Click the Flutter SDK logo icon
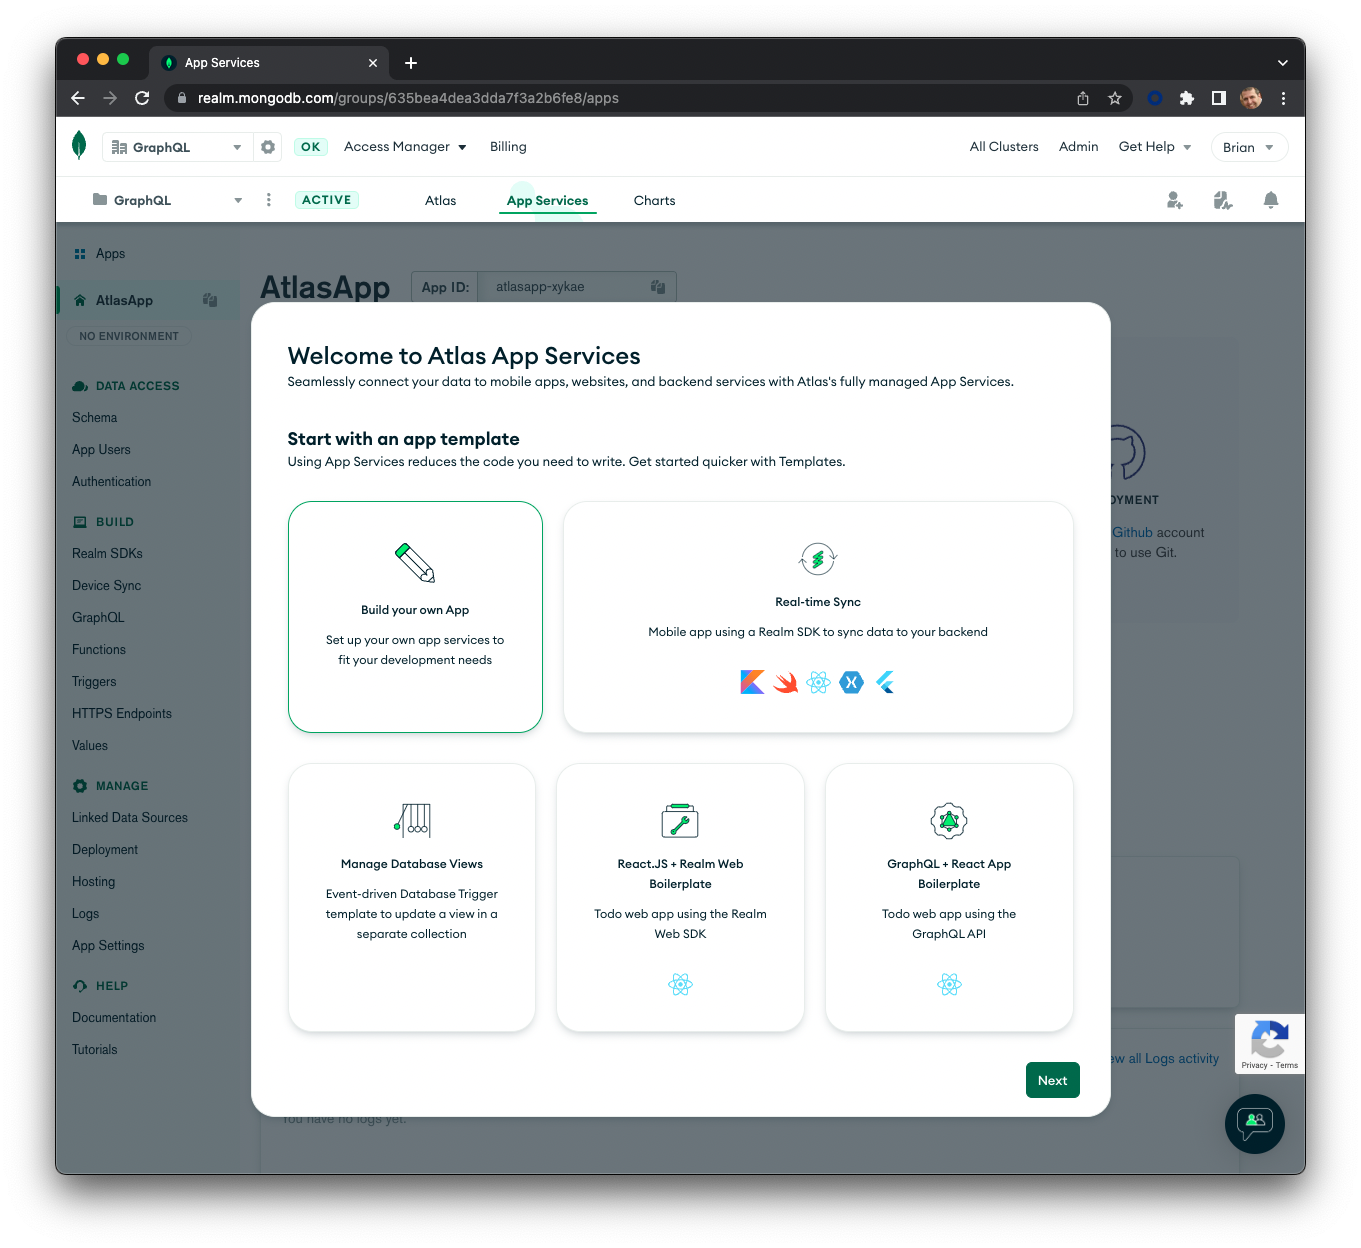This screenshot has width=1361, height=1248. [885, 682]
